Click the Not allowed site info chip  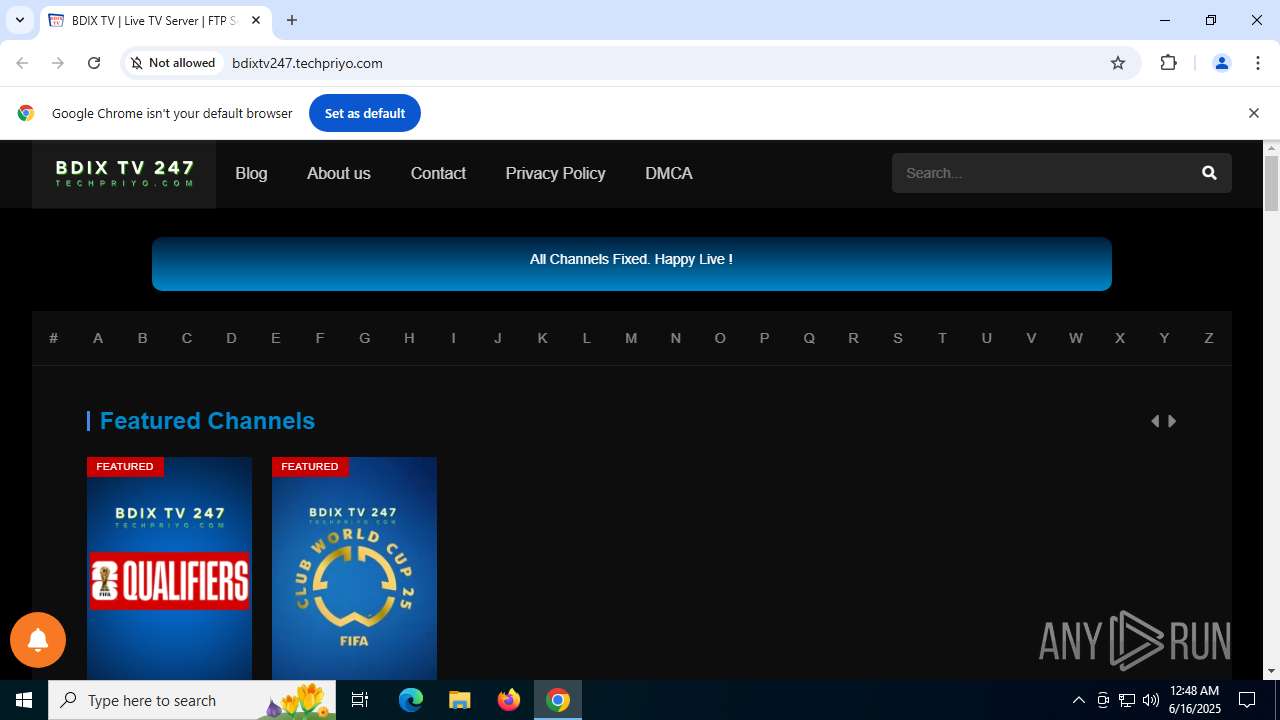pos(173,63)
